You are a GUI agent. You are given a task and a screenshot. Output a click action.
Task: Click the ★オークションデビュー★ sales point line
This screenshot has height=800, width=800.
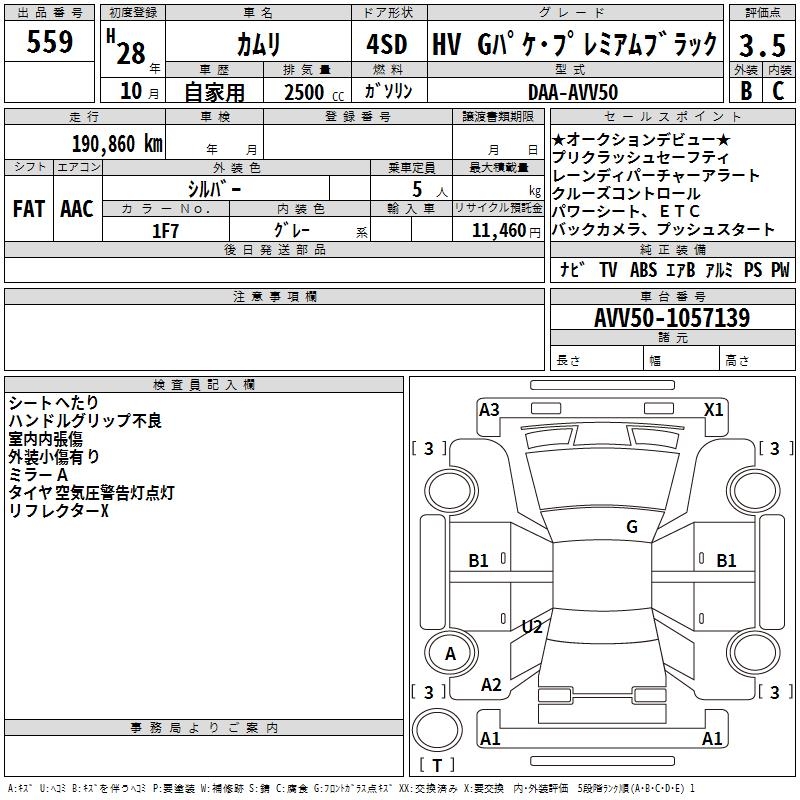pyautogui.click(x=641, y=139)
